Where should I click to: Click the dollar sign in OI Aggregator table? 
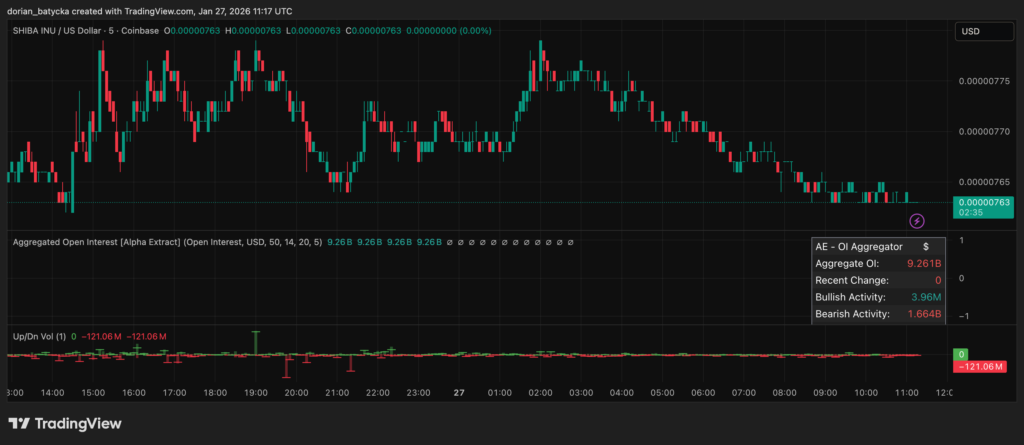pyautogui.click(x=926, y=246)
